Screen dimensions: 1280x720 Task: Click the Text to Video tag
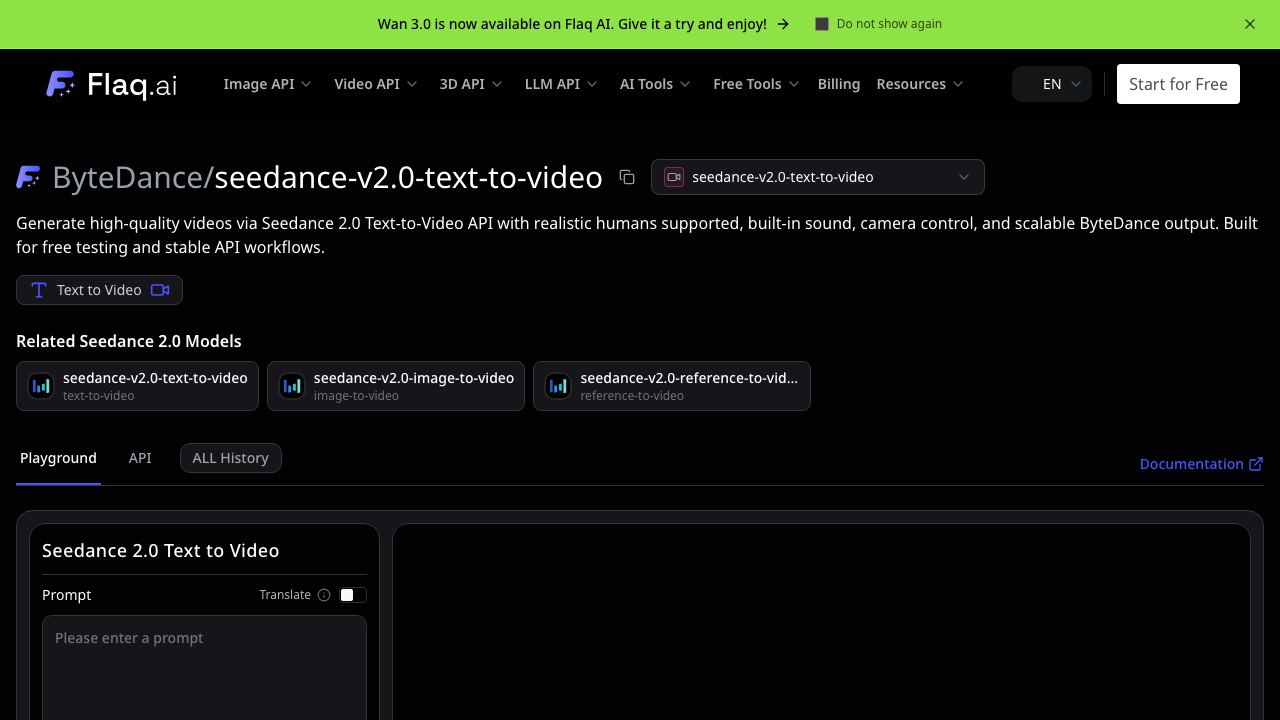pos(99,290)
